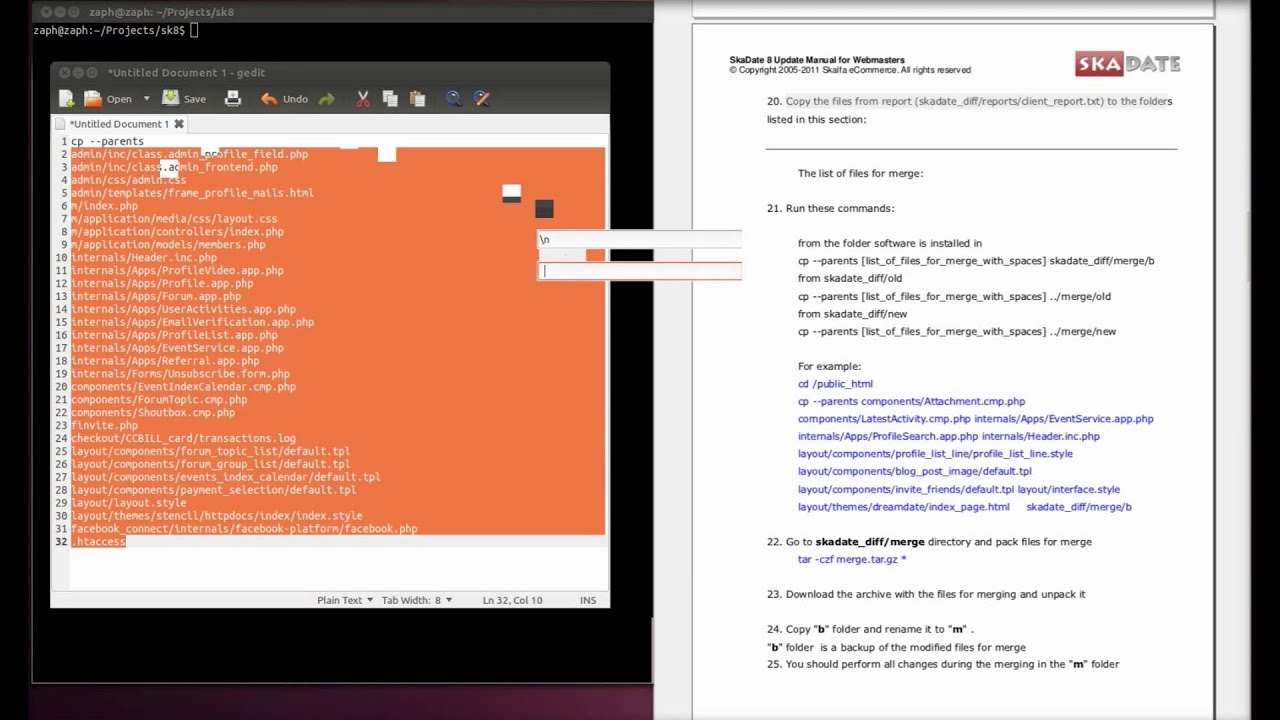Click line m/application/models/members.php
This screenshot has height=720, width=1280.
[168, 245]
